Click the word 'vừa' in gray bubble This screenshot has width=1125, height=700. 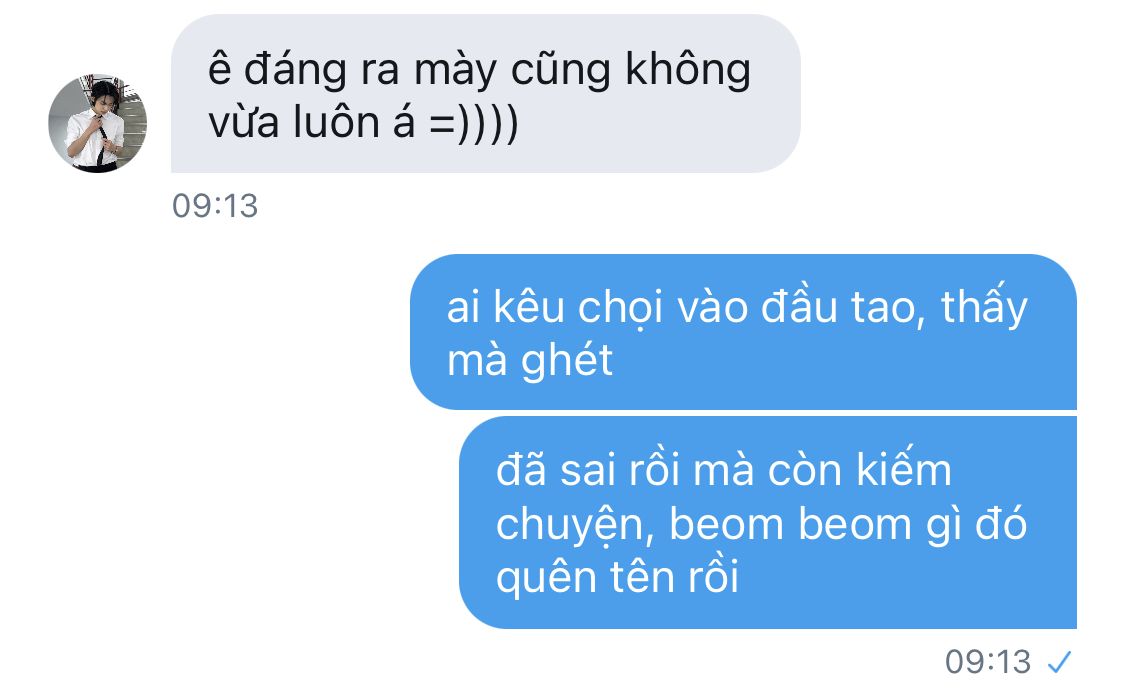click(243, 122)
